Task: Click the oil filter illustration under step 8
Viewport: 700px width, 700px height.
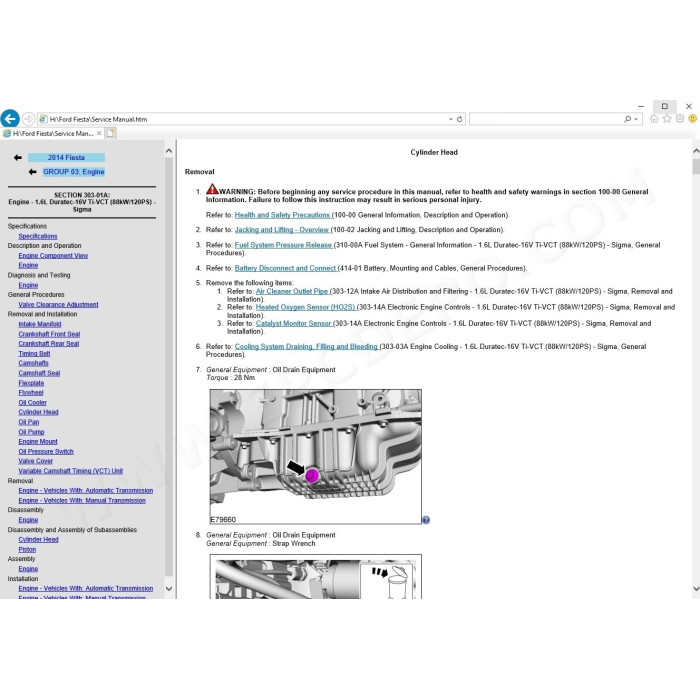Action: coord(316,577)
